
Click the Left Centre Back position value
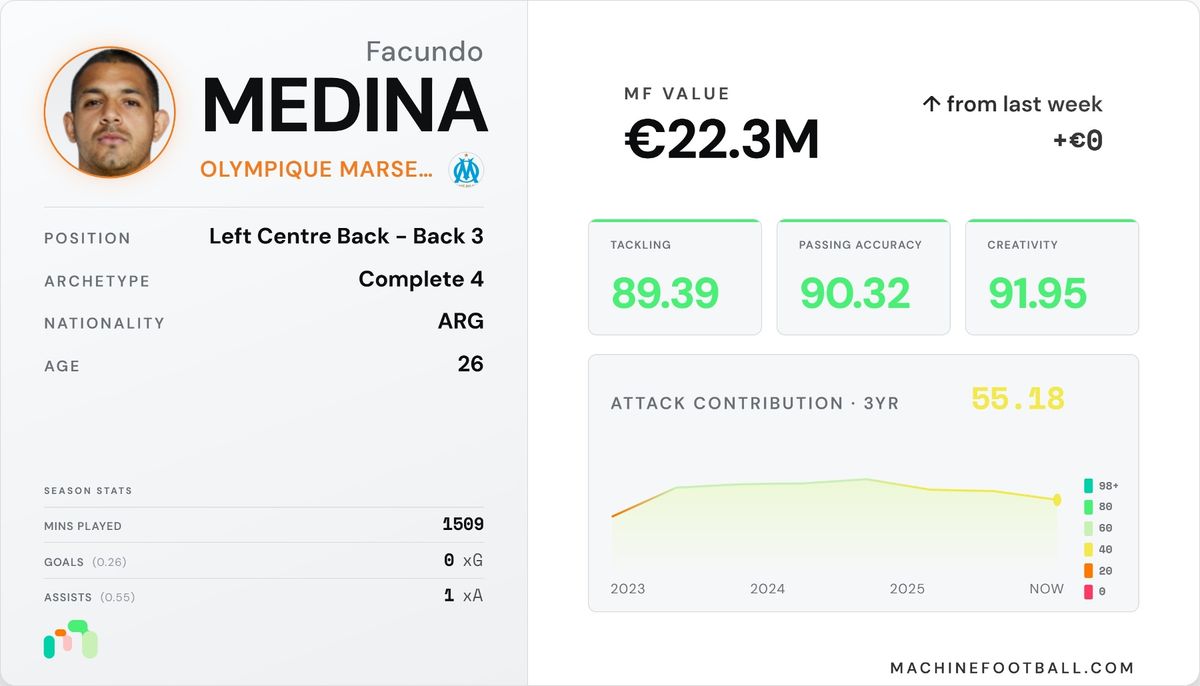[x=346, y=237]
